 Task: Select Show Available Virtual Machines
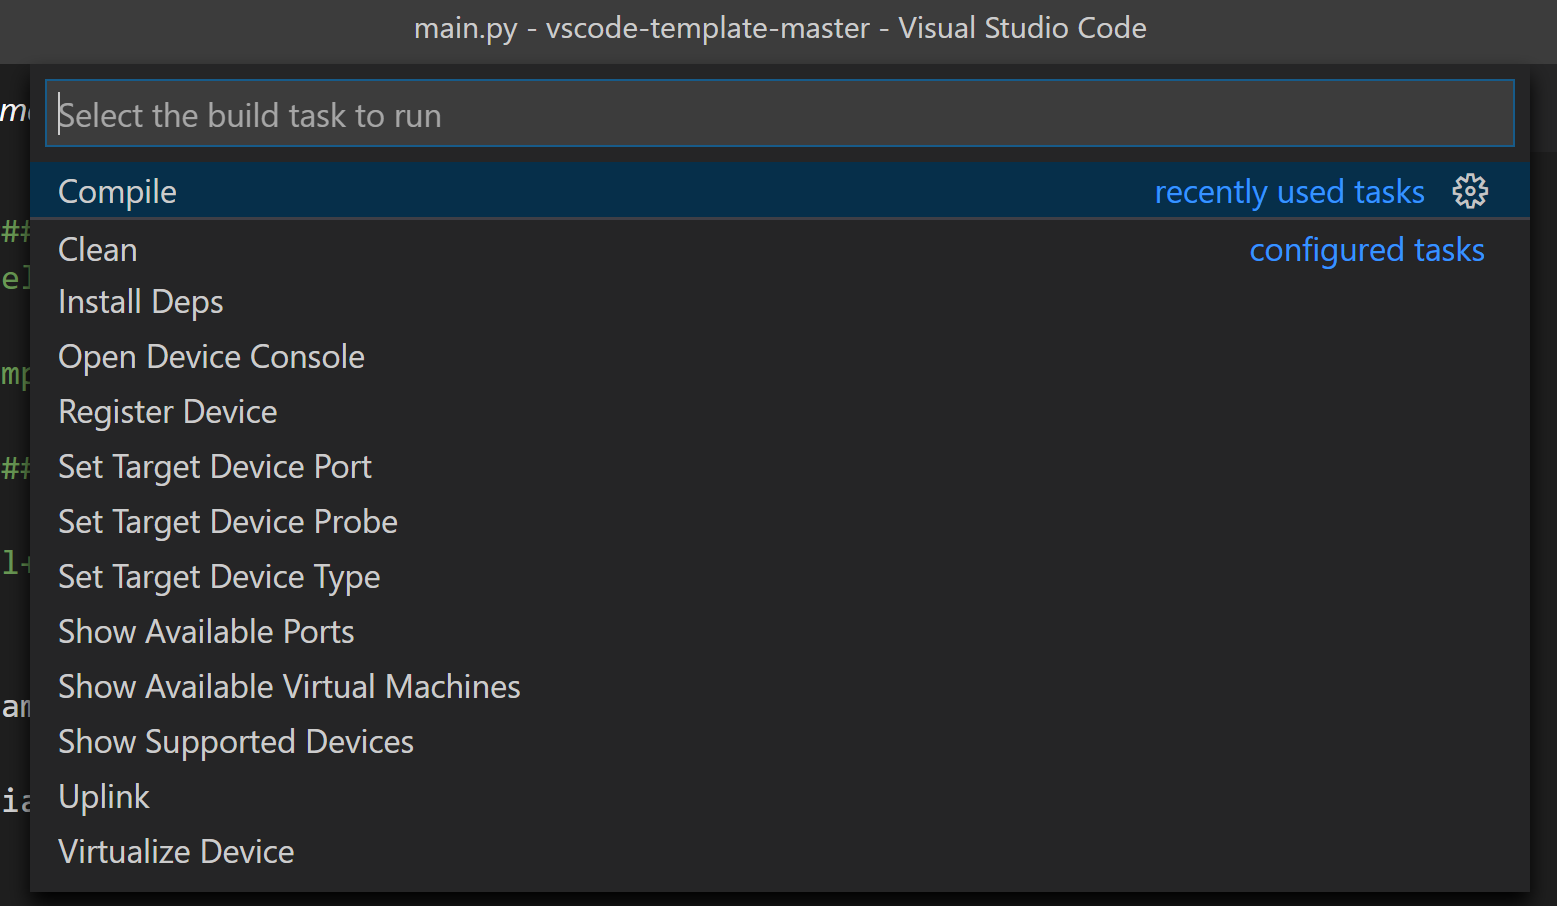click(x=780, y=687)
